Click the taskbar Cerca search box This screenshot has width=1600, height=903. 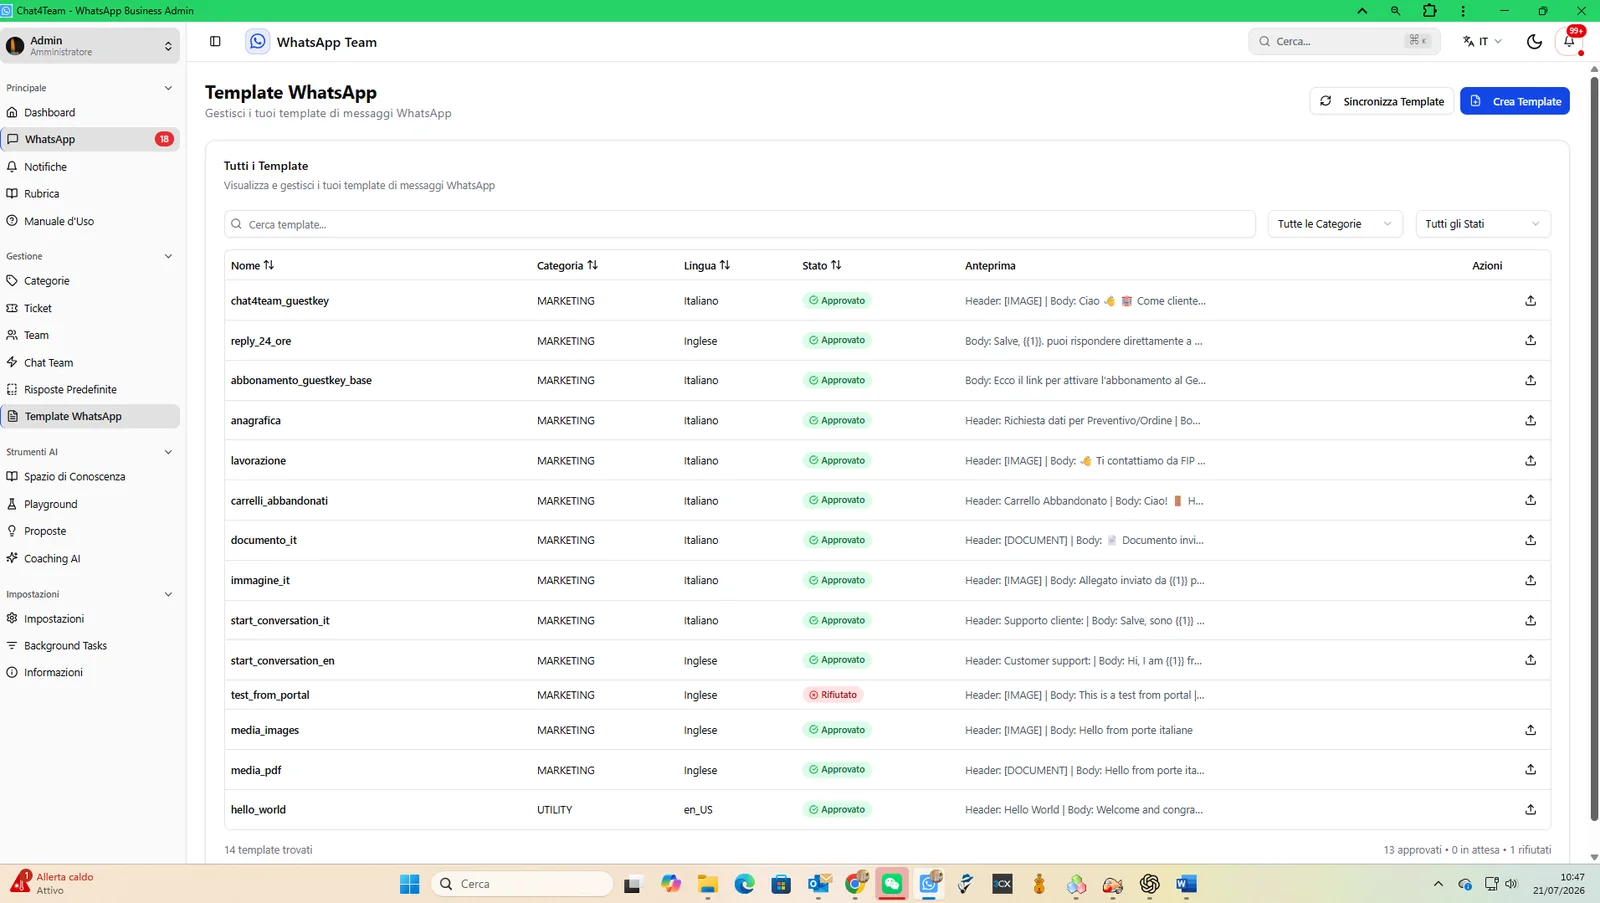coord(522,884)
